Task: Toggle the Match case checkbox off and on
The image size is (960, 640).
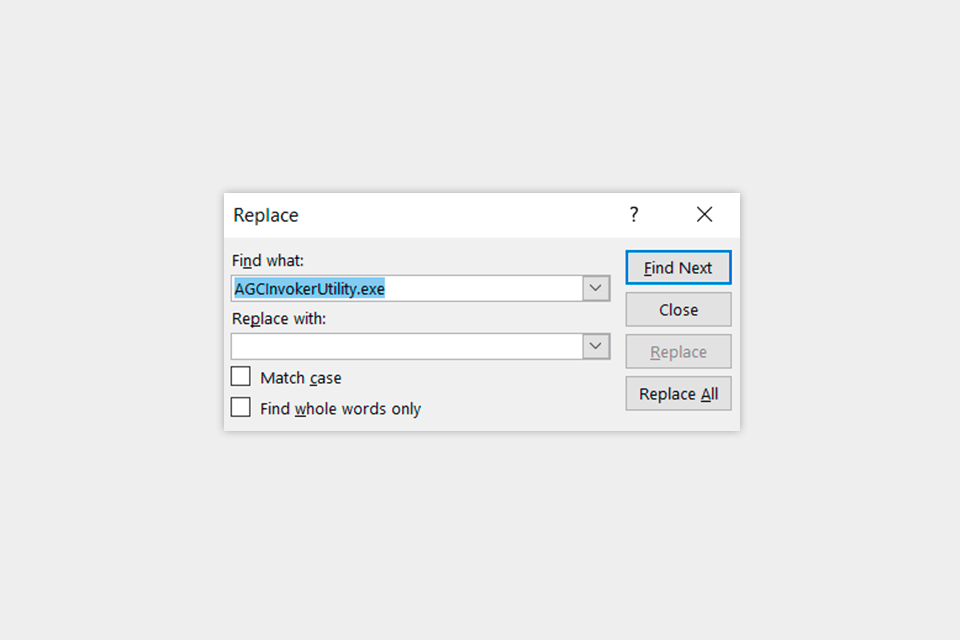Action: click(x=240, y=377)
